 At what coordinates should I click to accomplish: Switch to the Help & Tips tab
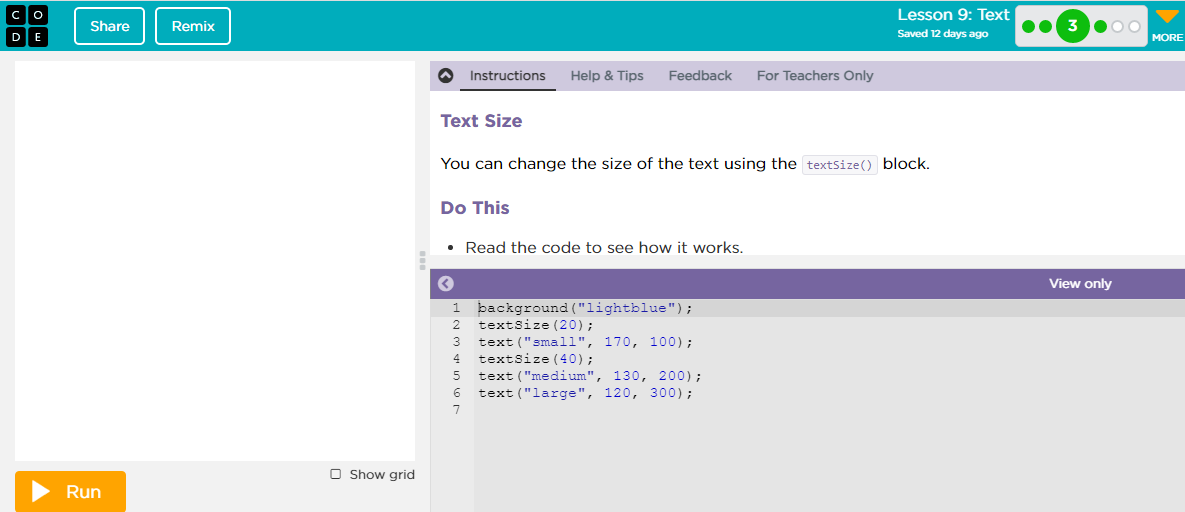click(607, 76)
